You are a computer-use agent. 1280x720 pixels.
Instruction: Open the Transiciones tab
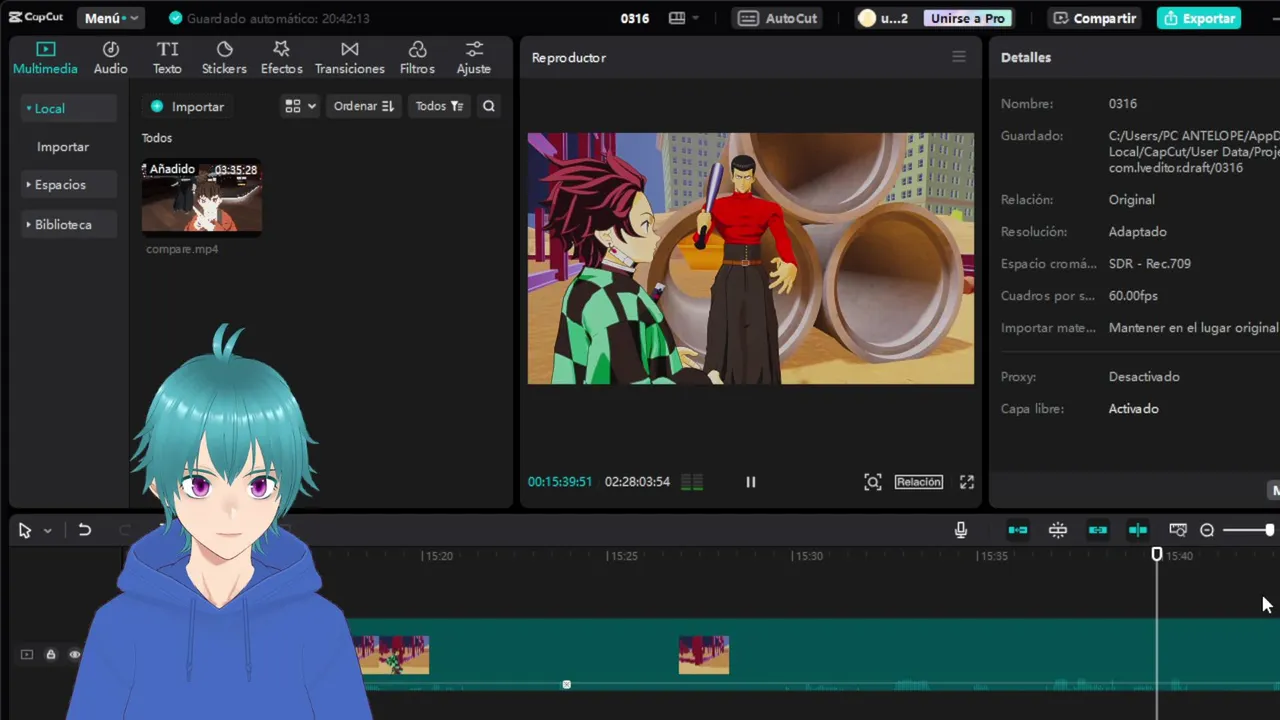349,58
